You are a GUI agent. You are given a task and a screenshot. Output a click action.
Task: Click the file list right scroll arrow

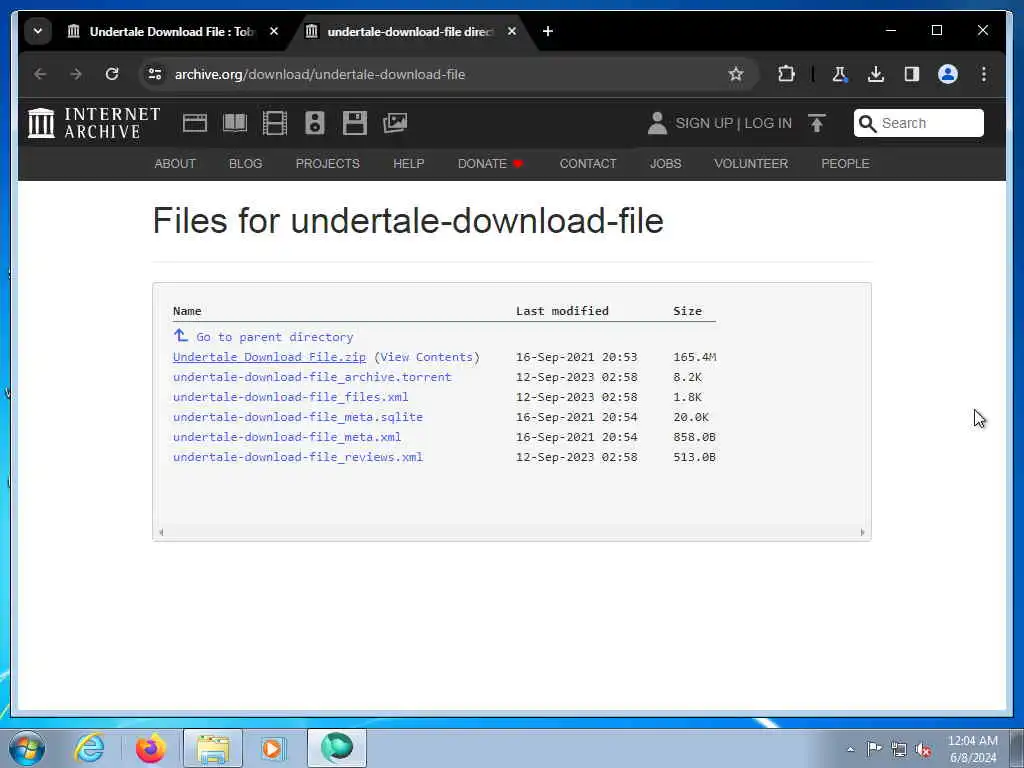click(862, 532)
